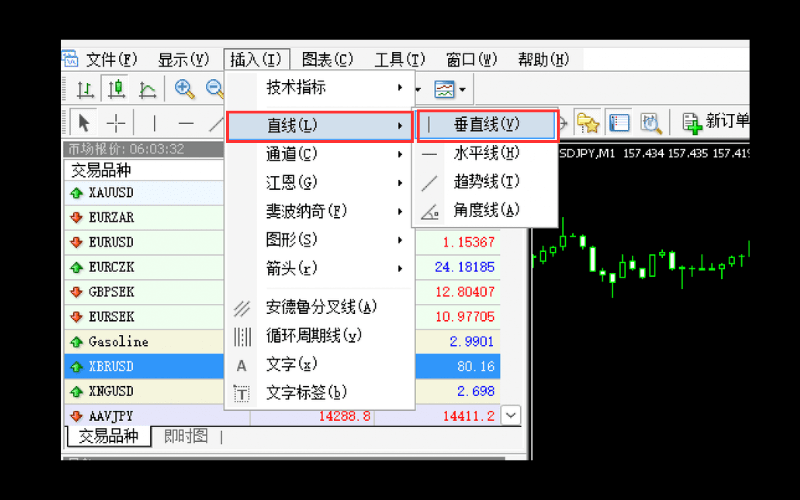This screenshot has width=800, height=500.
Task: Switch to candlestick chart icon
Action: (116, 89)
